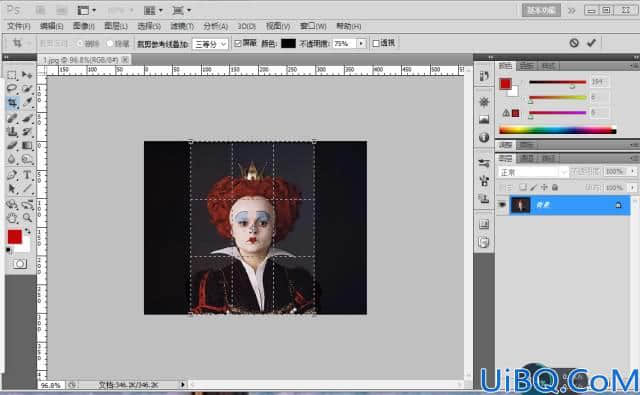Viewport: 640px width, 395px height.
Task: Open the 图像(I) menu
Action: tap(84, 26)
